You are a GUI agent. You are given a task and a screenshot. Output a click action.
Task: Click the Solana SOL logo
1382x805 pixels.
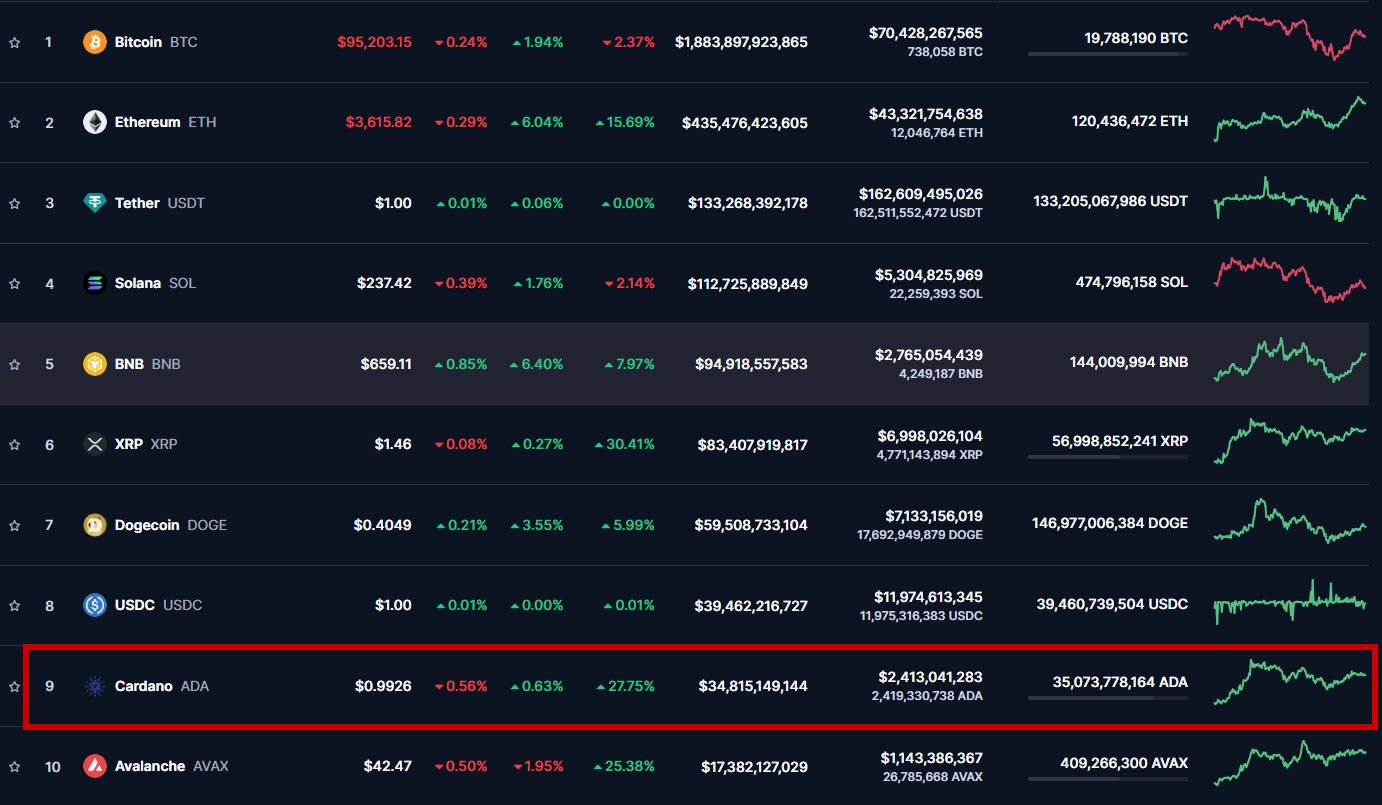(x=95, y=283)
